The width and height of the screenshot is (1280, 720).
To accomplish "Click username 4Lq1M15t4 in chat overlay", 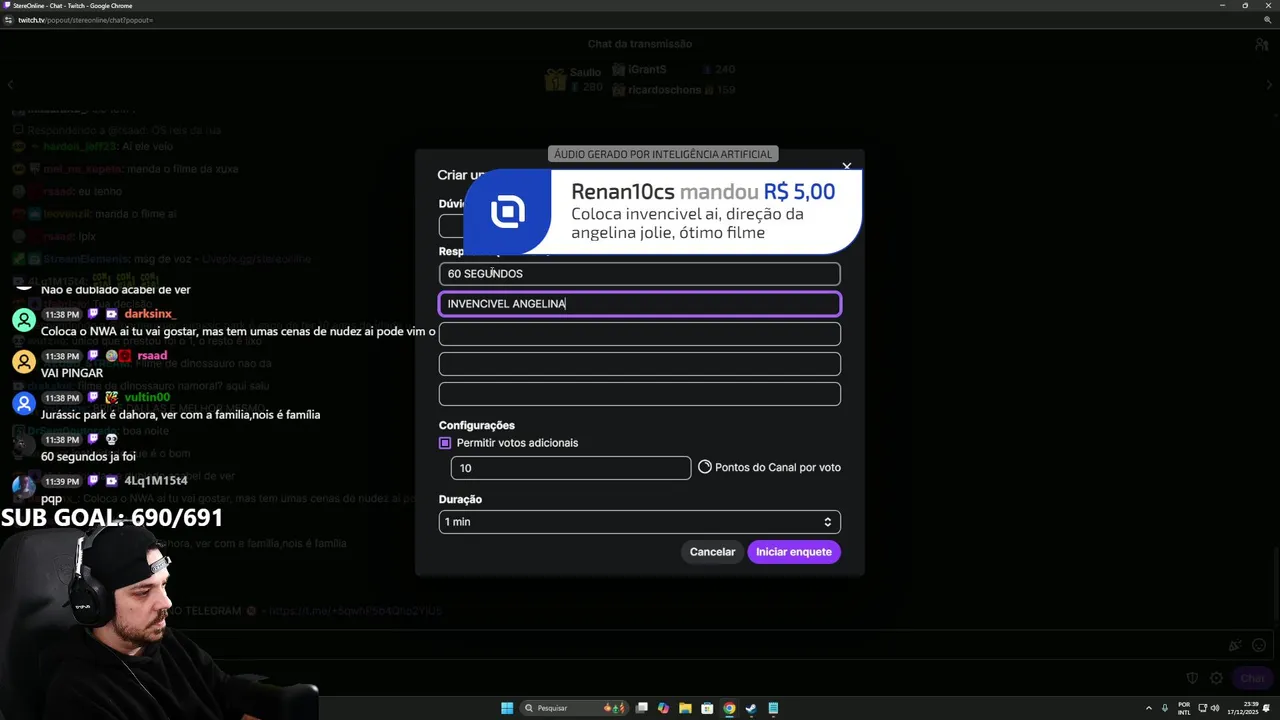I will click(x=155, y=481).
